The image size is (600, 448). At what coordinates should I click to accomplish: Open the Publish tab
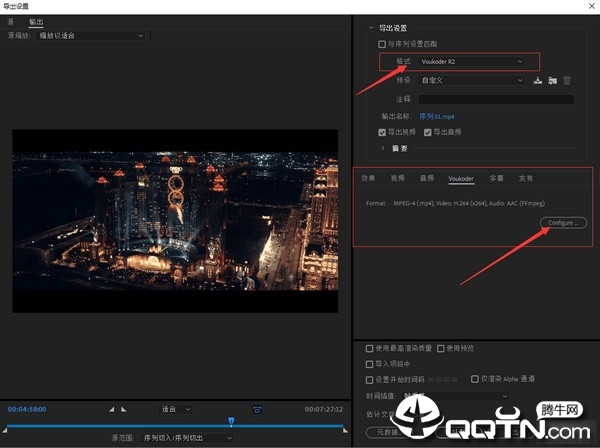click(525, 178)
